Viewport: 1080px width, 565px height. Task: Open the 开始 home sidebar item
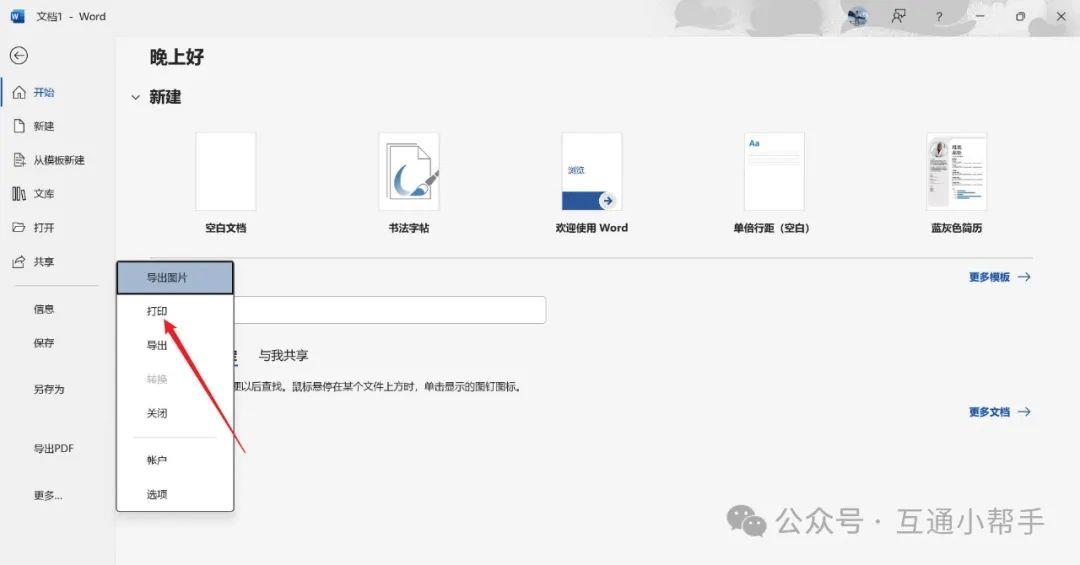click(34, 92)
